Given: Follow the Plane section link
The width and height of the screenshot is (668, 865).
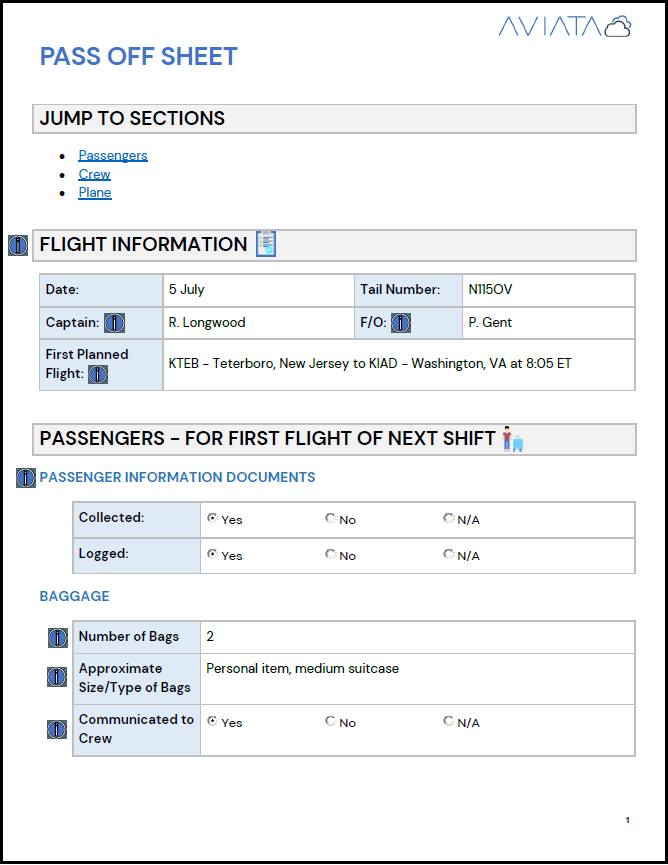Looking at the screenshot, I should [x=95, y=193].
